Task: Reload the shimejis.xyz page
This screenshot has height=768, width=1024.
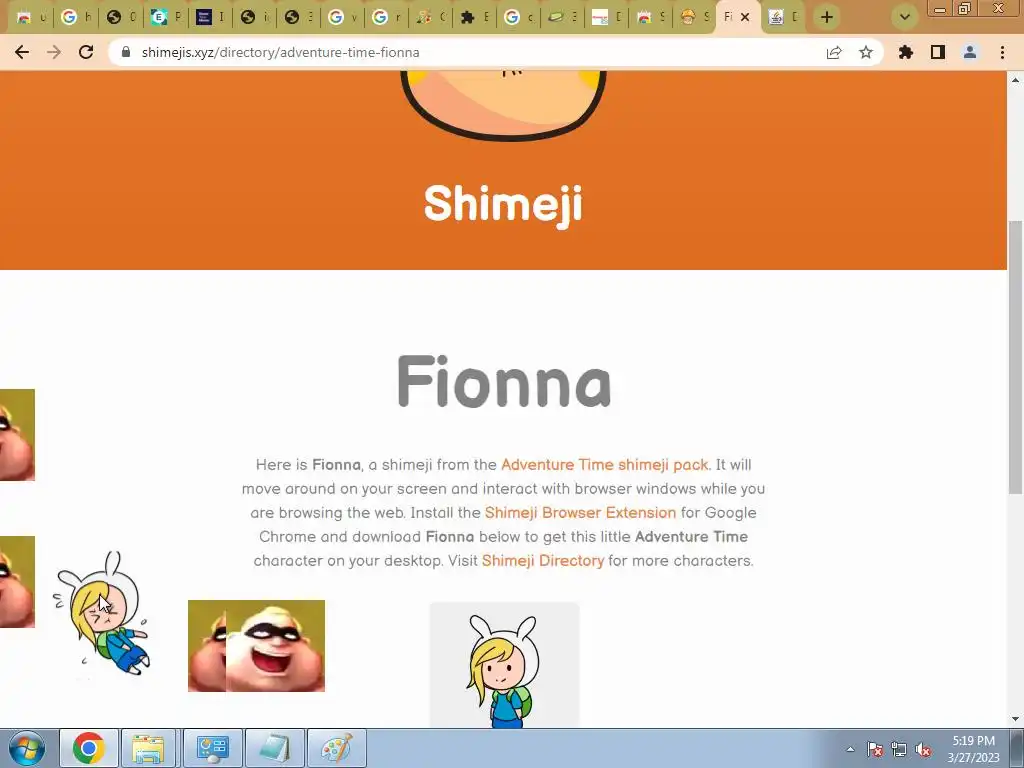Action: pyautogui.click(x=86, y=52)
